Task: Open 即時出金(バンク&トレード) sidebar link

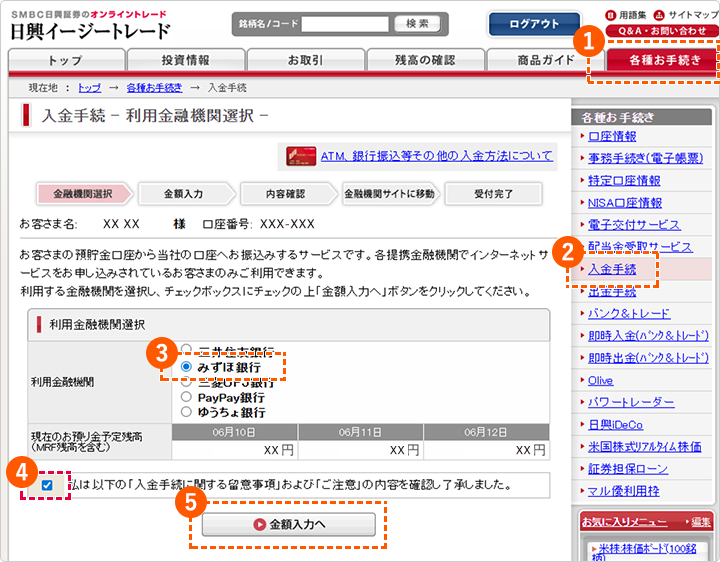Action: 648,358
